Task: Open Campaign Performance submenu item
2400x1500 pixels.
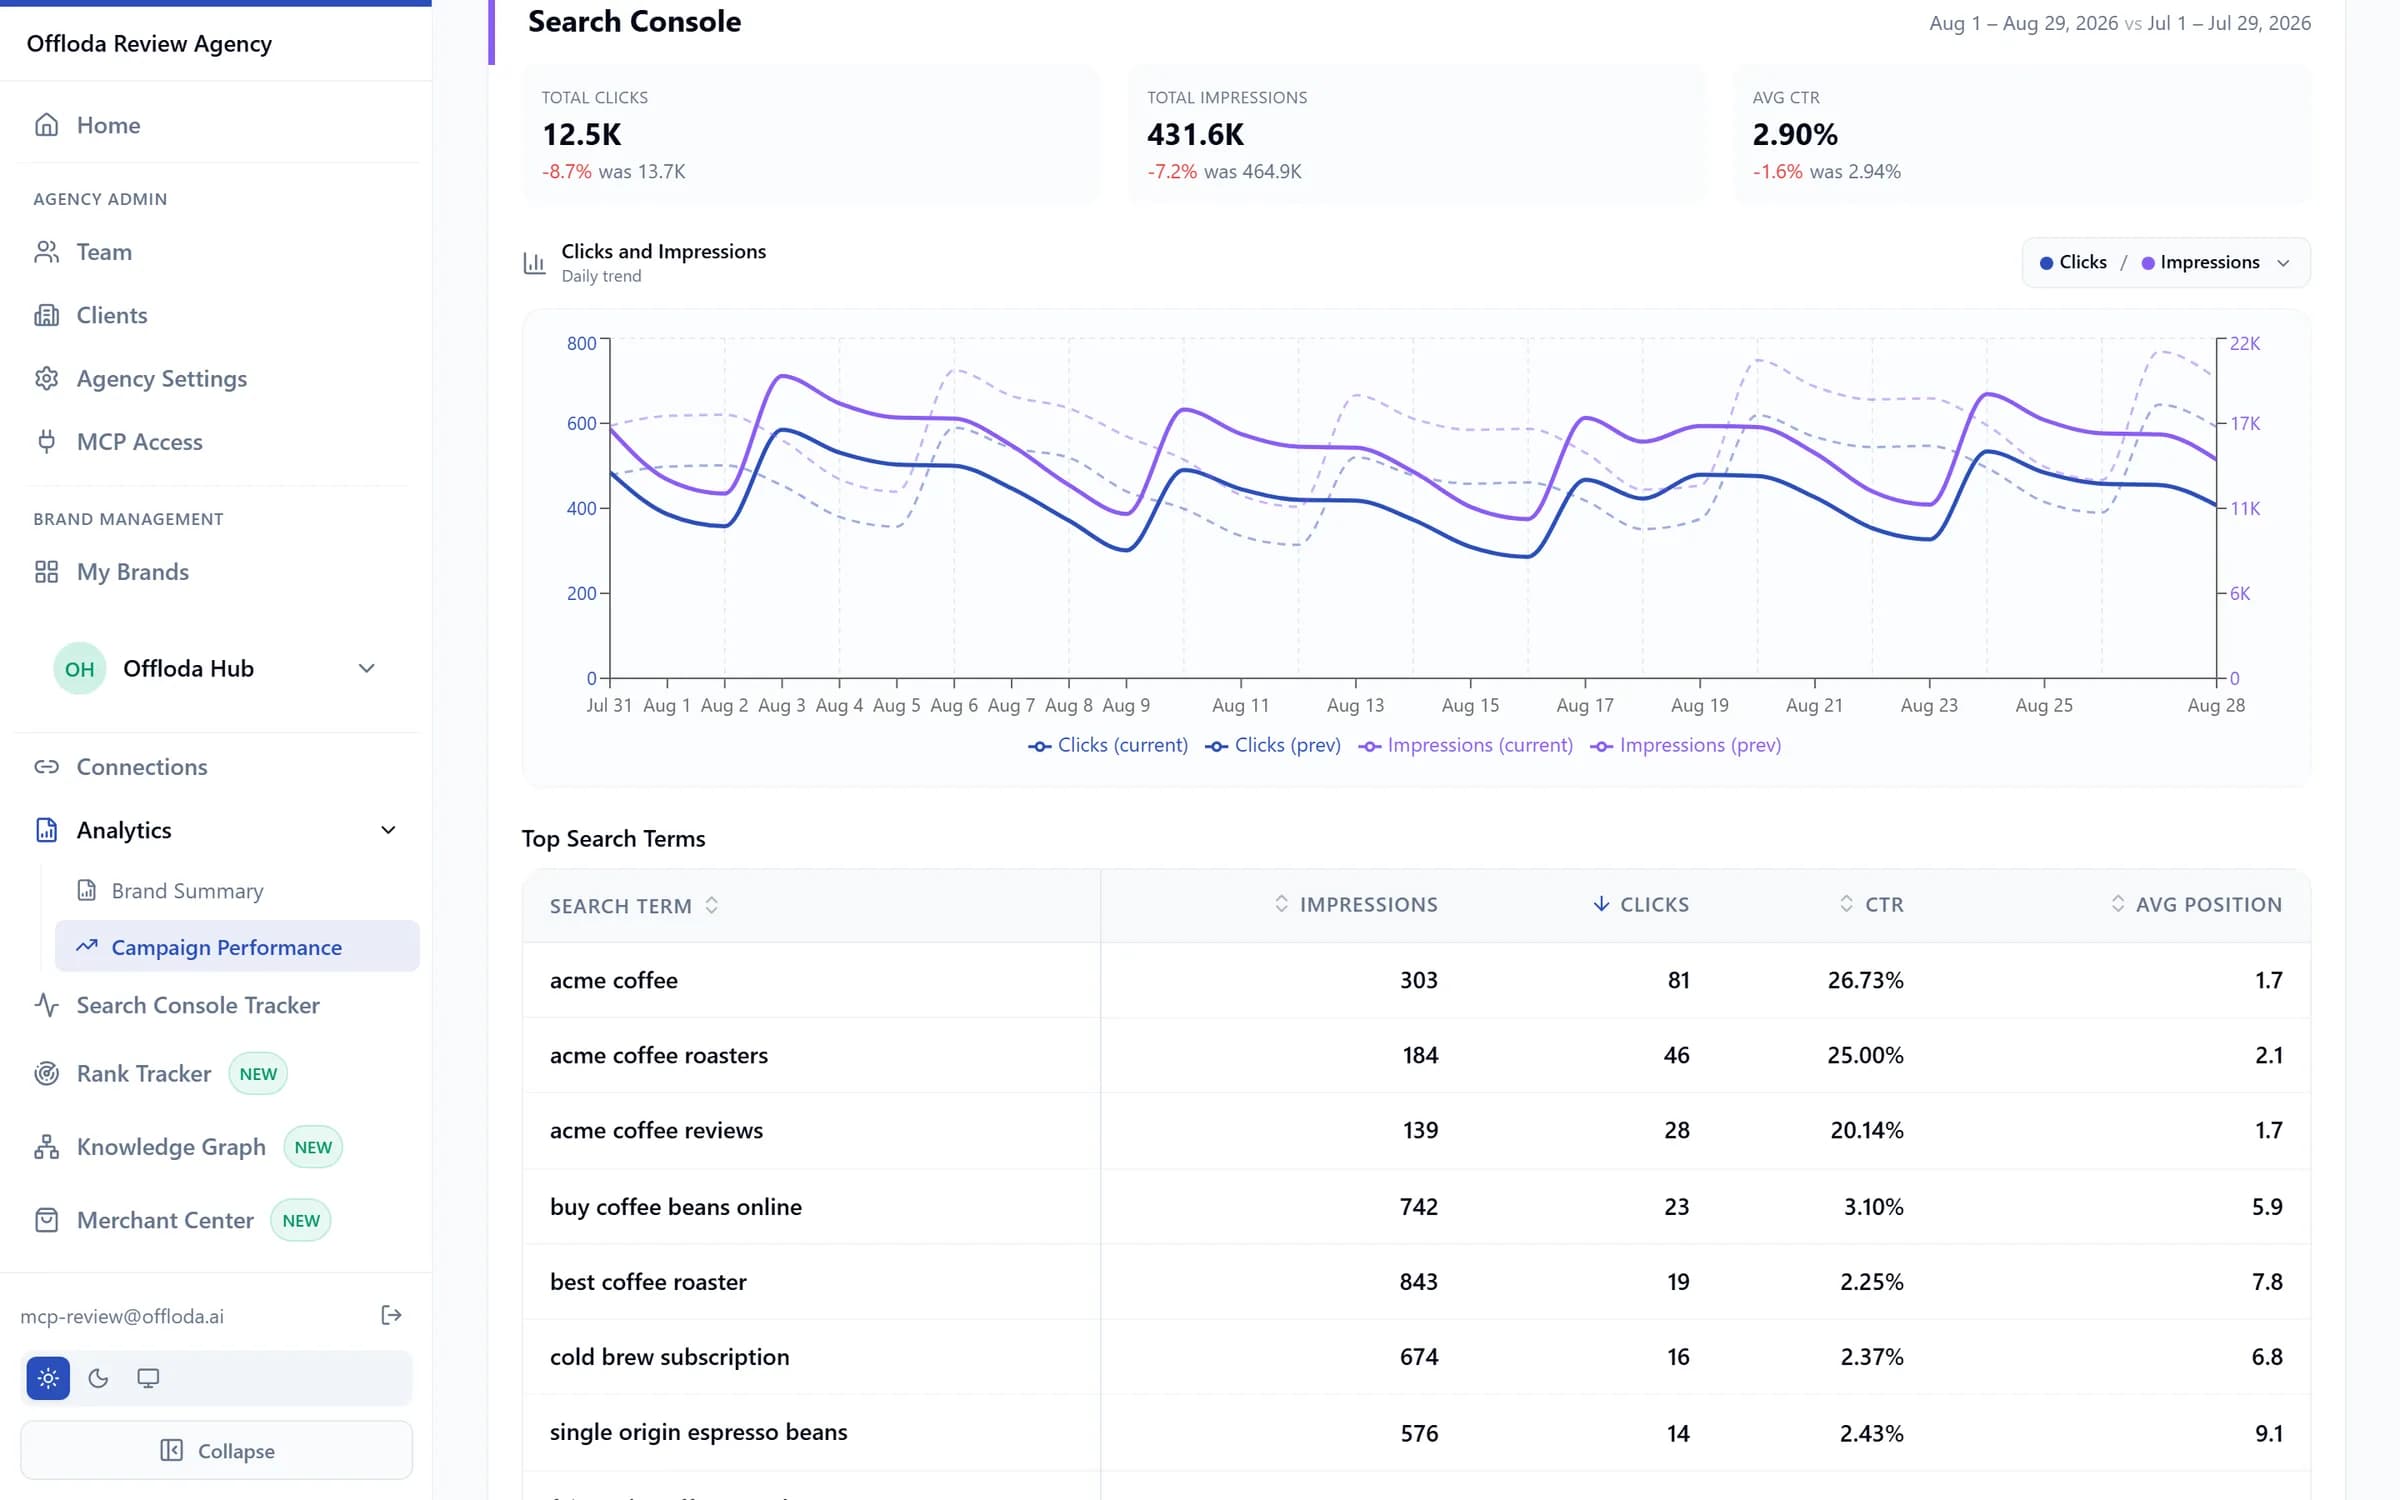Action: click(237, 946)
